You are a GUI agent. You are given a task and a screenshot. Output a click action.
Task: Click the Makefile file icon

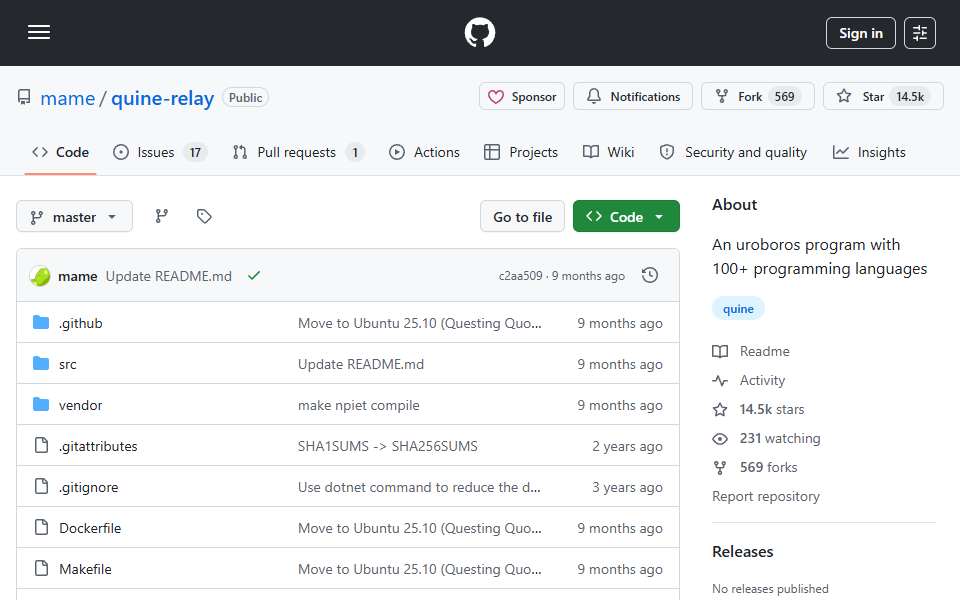(x=41, y=568)
